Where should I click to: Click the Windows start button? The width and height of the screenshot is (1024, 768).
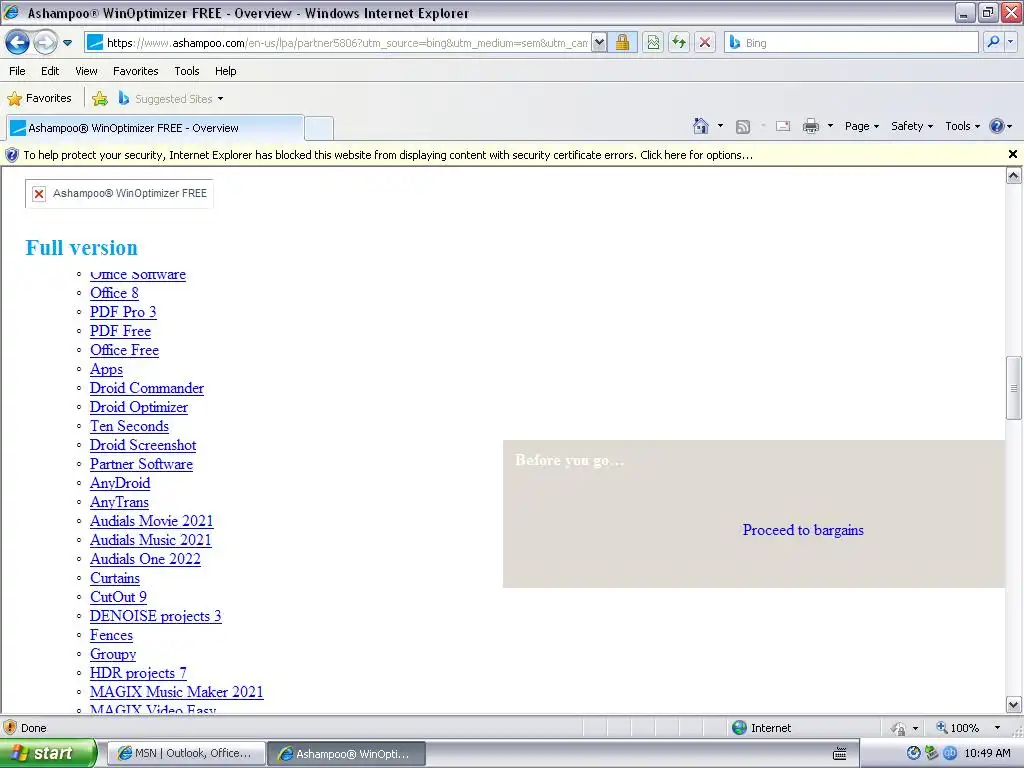click(x=48, y=753)
